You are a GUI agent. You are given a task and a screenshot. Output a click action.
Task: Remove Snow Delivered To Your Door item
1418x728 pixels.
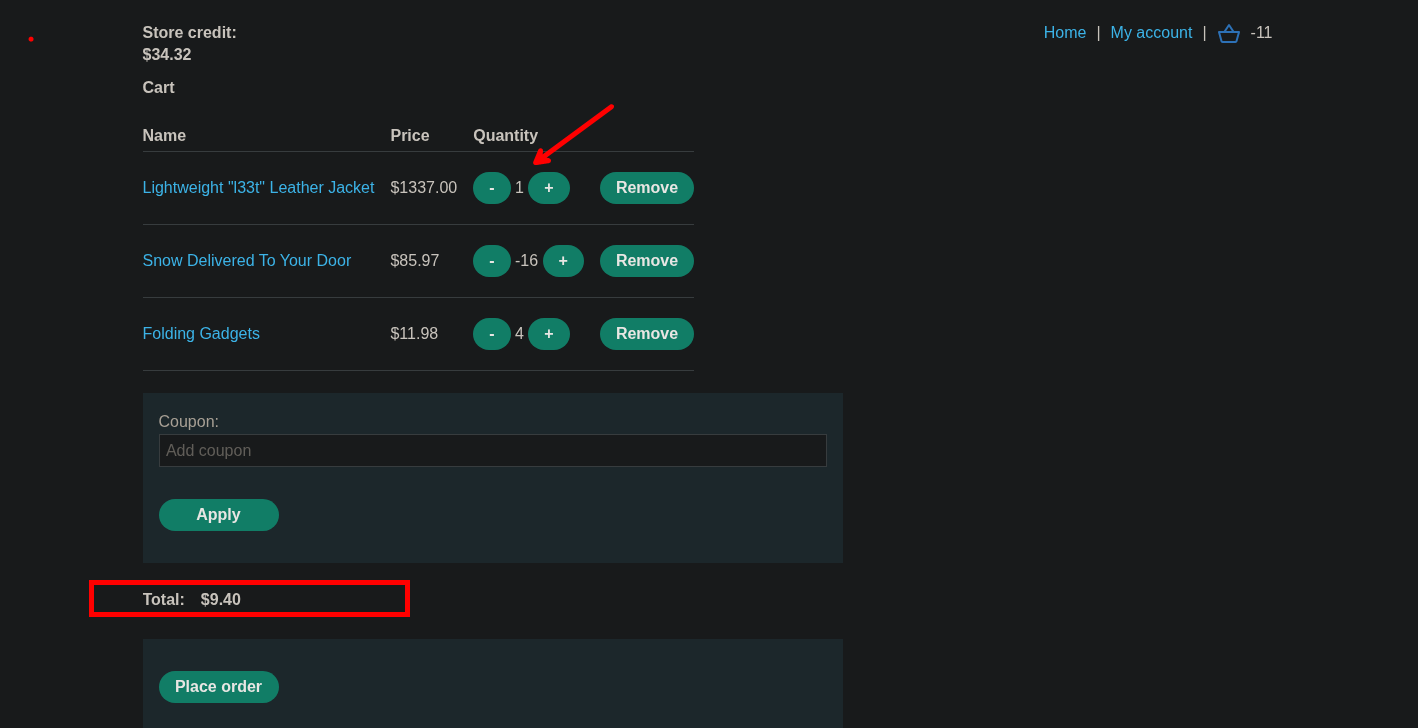646,261
